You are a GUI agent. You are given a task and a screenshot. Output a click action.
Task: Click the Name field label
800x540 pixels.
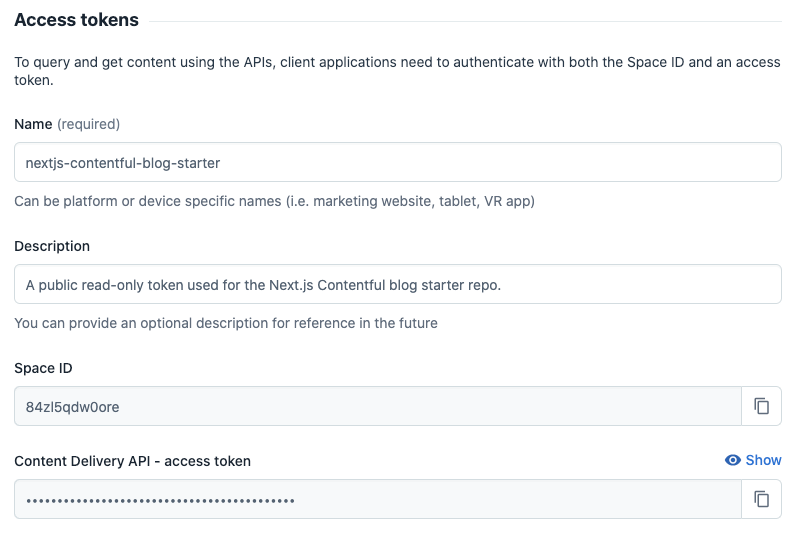tap(33, 124)
